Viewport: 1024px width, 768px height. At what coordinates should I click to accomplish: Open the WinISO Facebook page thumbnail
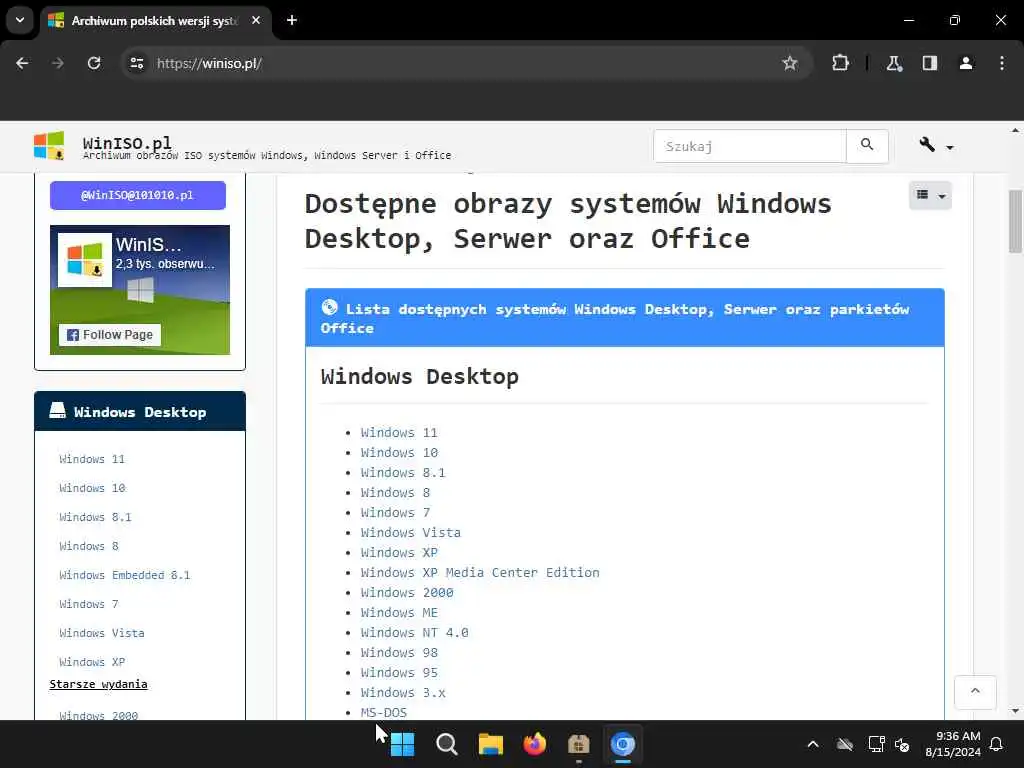coord(85,260)
